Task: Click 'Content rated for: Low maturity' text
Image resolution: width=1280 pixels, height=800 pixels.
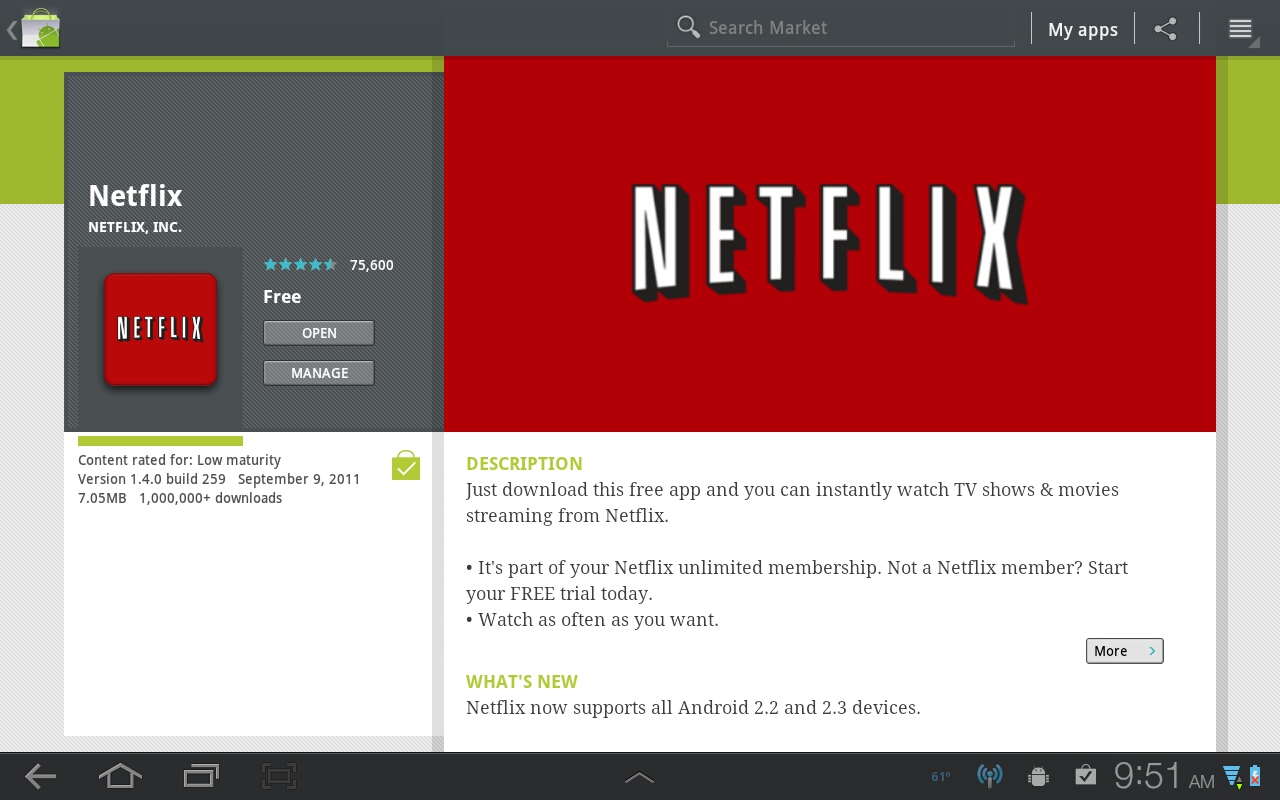Action: tap(179, 460)
